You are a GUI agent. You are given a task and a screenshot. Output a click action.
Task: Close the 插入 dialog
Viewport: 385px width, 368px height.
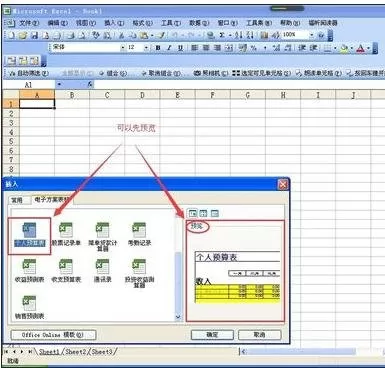click(283, 184)
